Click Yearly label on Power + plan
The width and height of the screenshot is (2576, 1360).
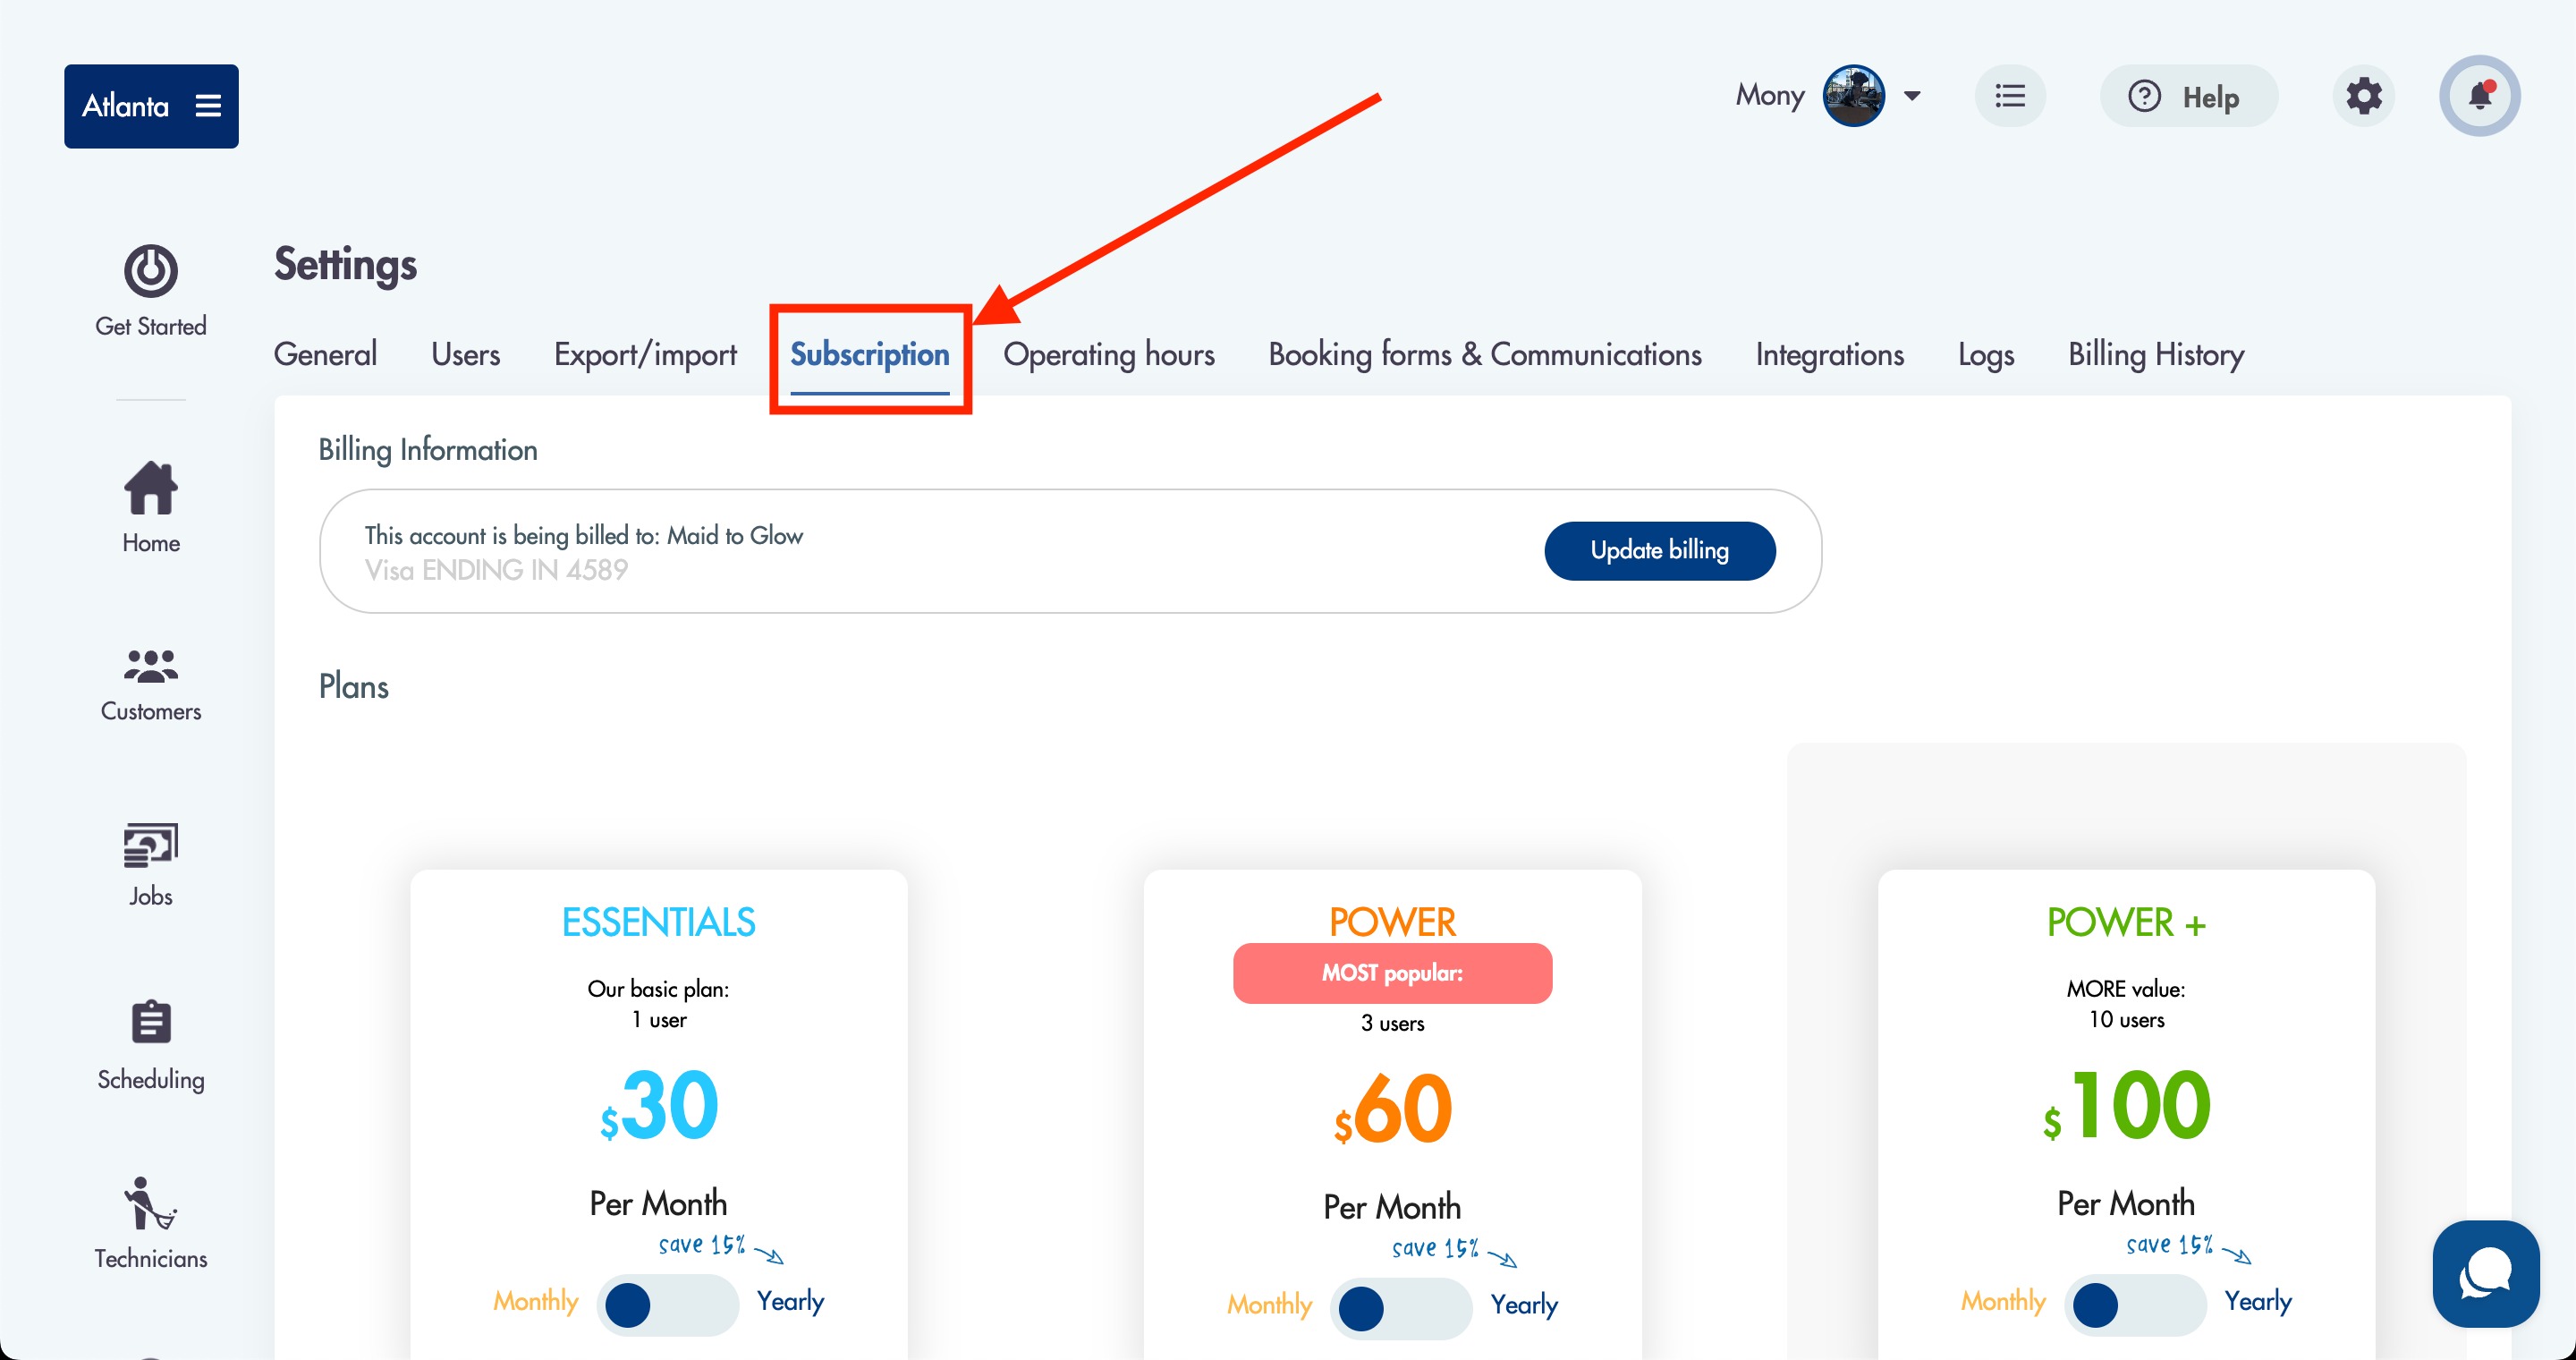[x=2258, y=1301]
